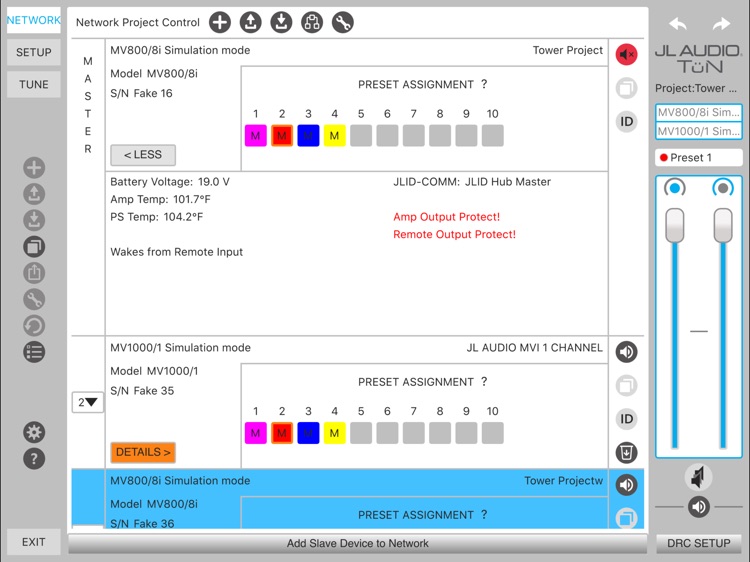Click the redo arrow
The height and width of the screenshot is (562, 750).
(x=721, y=23)
